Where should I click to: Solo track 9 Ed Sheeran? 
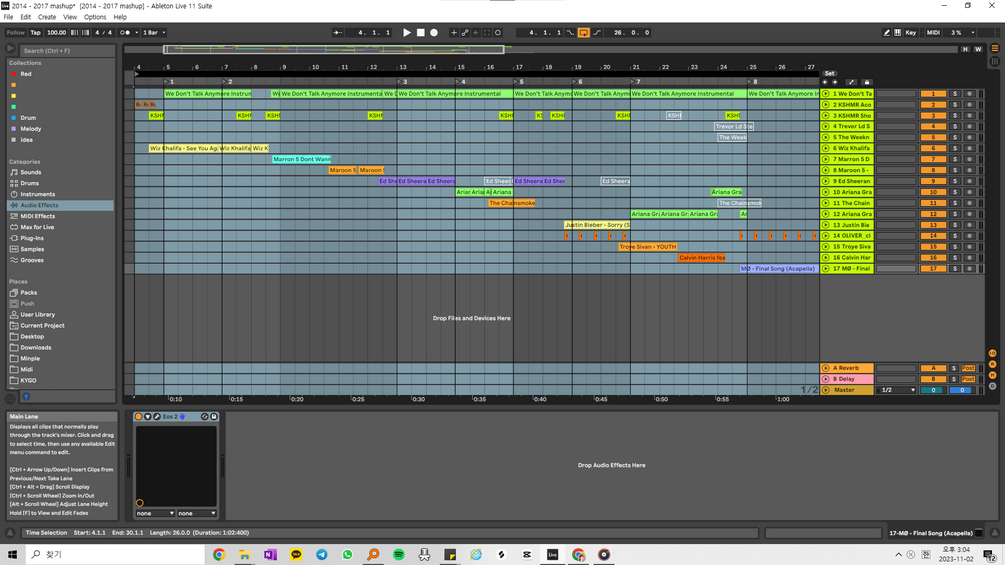[x=954, y=181]
